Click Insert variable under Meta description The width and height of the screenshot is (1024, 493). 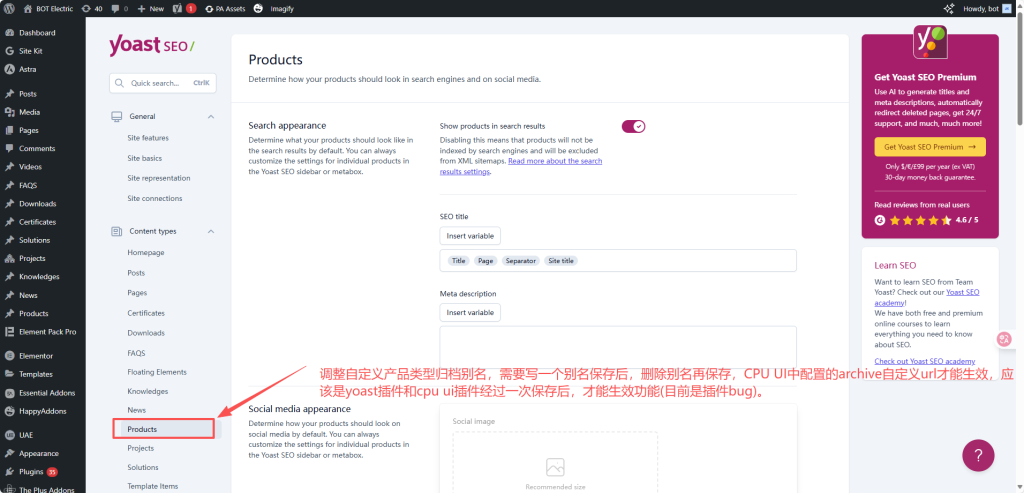coord(470,312)
